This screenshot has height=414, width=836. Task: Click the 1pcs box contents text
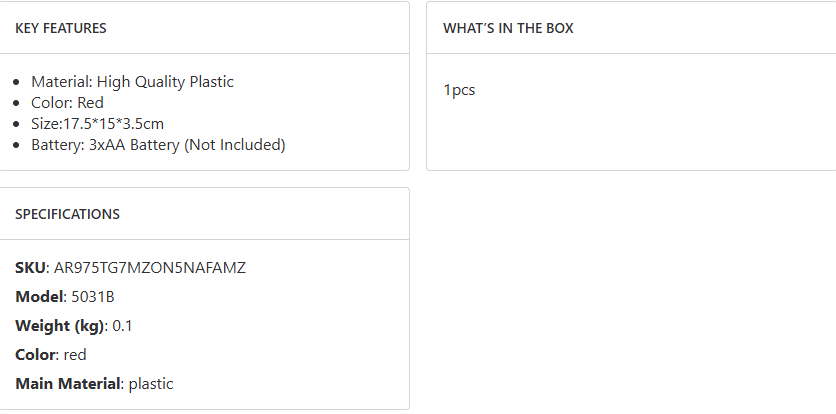(x=459, y=90)
